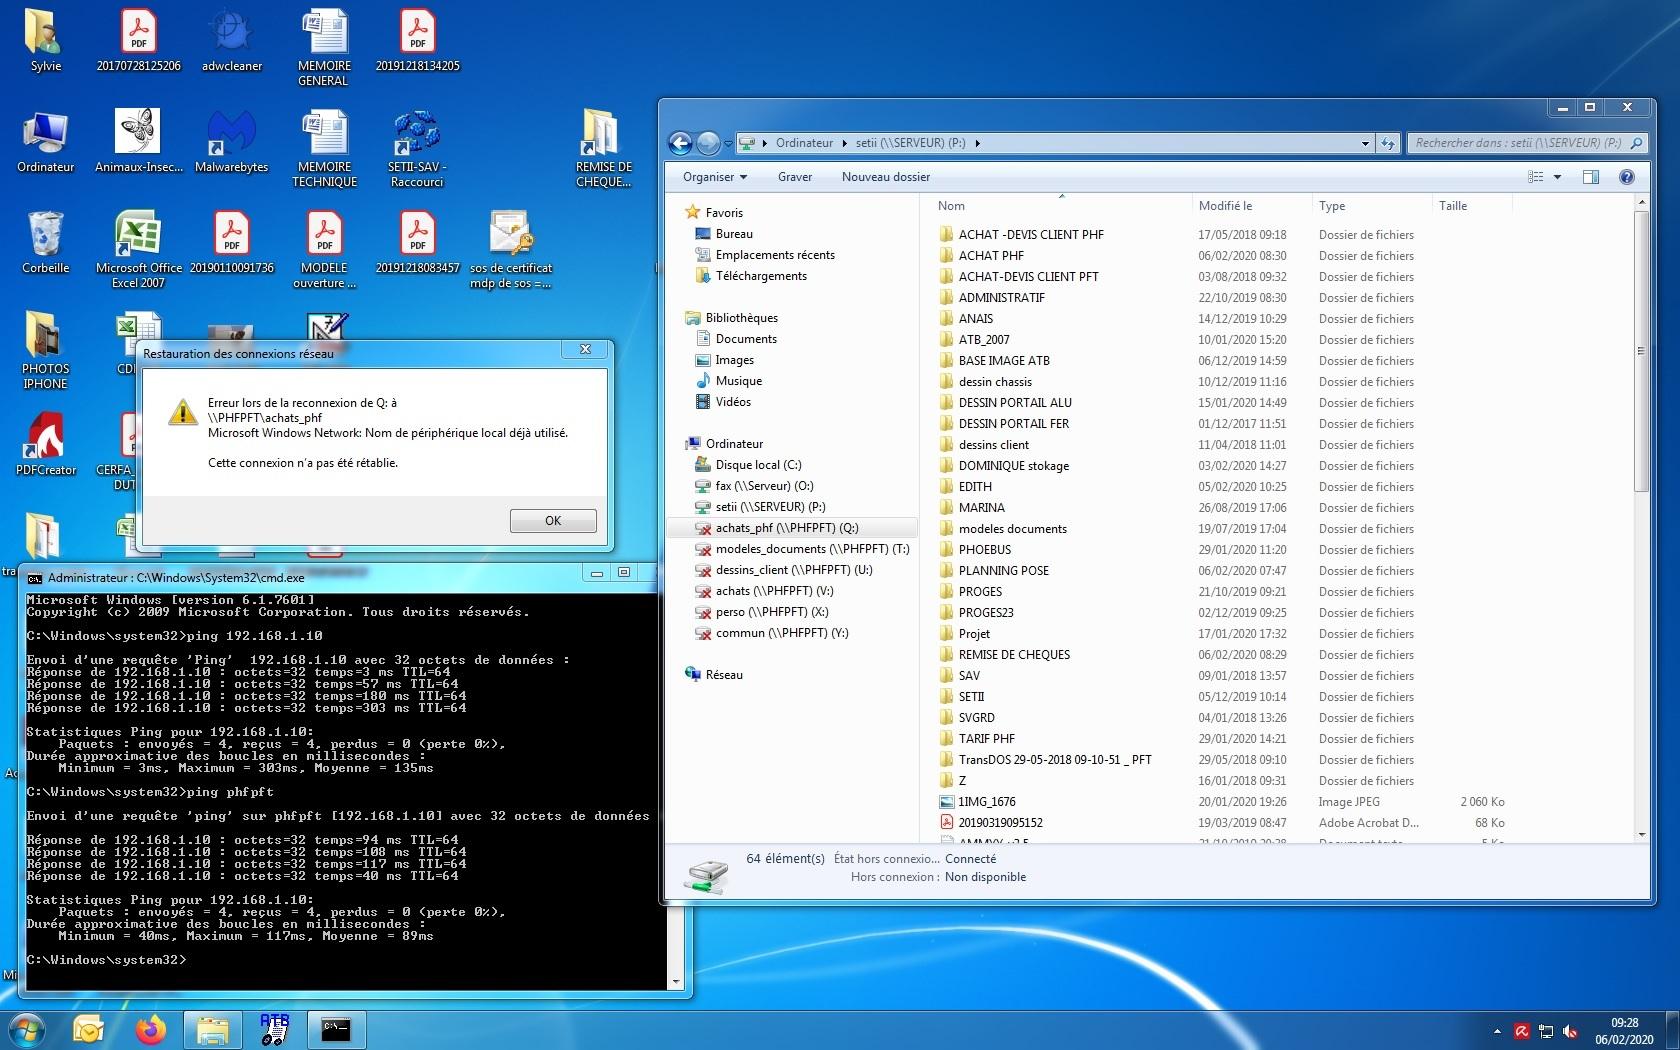Select the TARIF PHF folder
This screenshot has width=1680, height=1050.
986,739
